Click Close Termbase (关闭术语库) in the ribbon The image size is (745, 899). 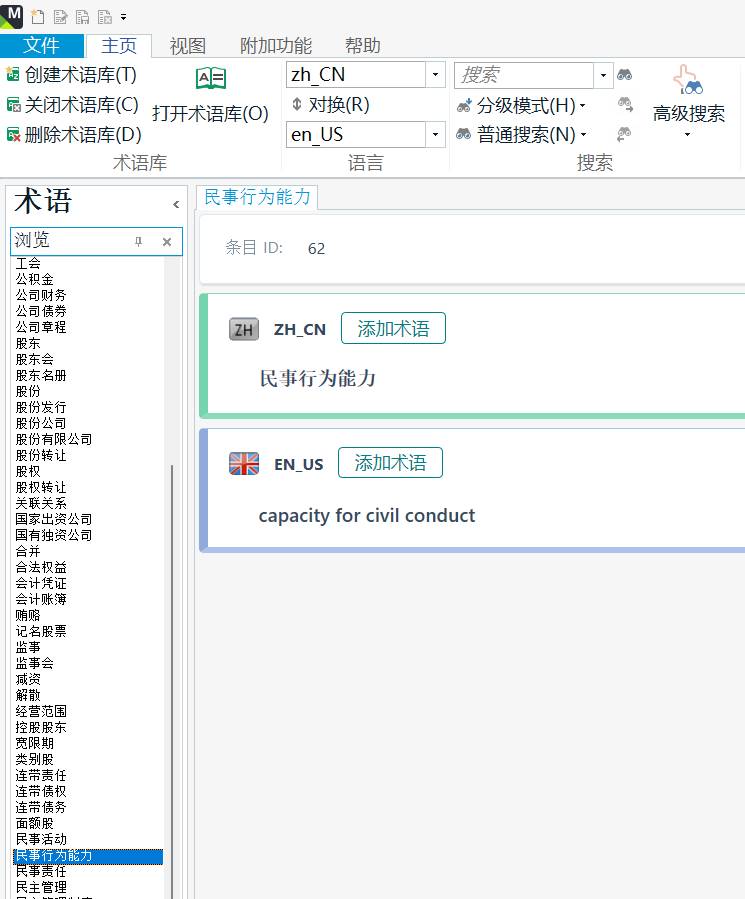72,104
